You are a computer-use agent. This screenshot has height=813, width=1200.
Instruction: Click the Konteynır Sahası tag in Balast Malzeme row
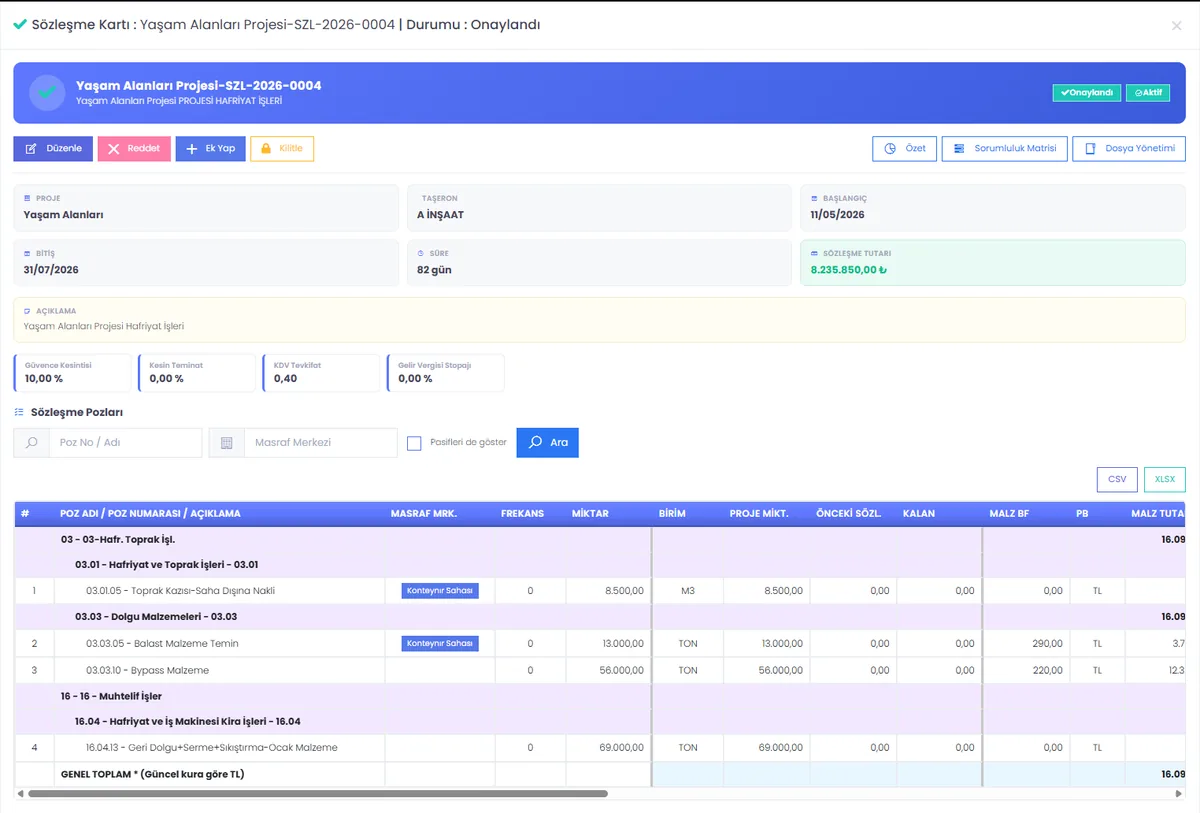[x=440, y=644]
